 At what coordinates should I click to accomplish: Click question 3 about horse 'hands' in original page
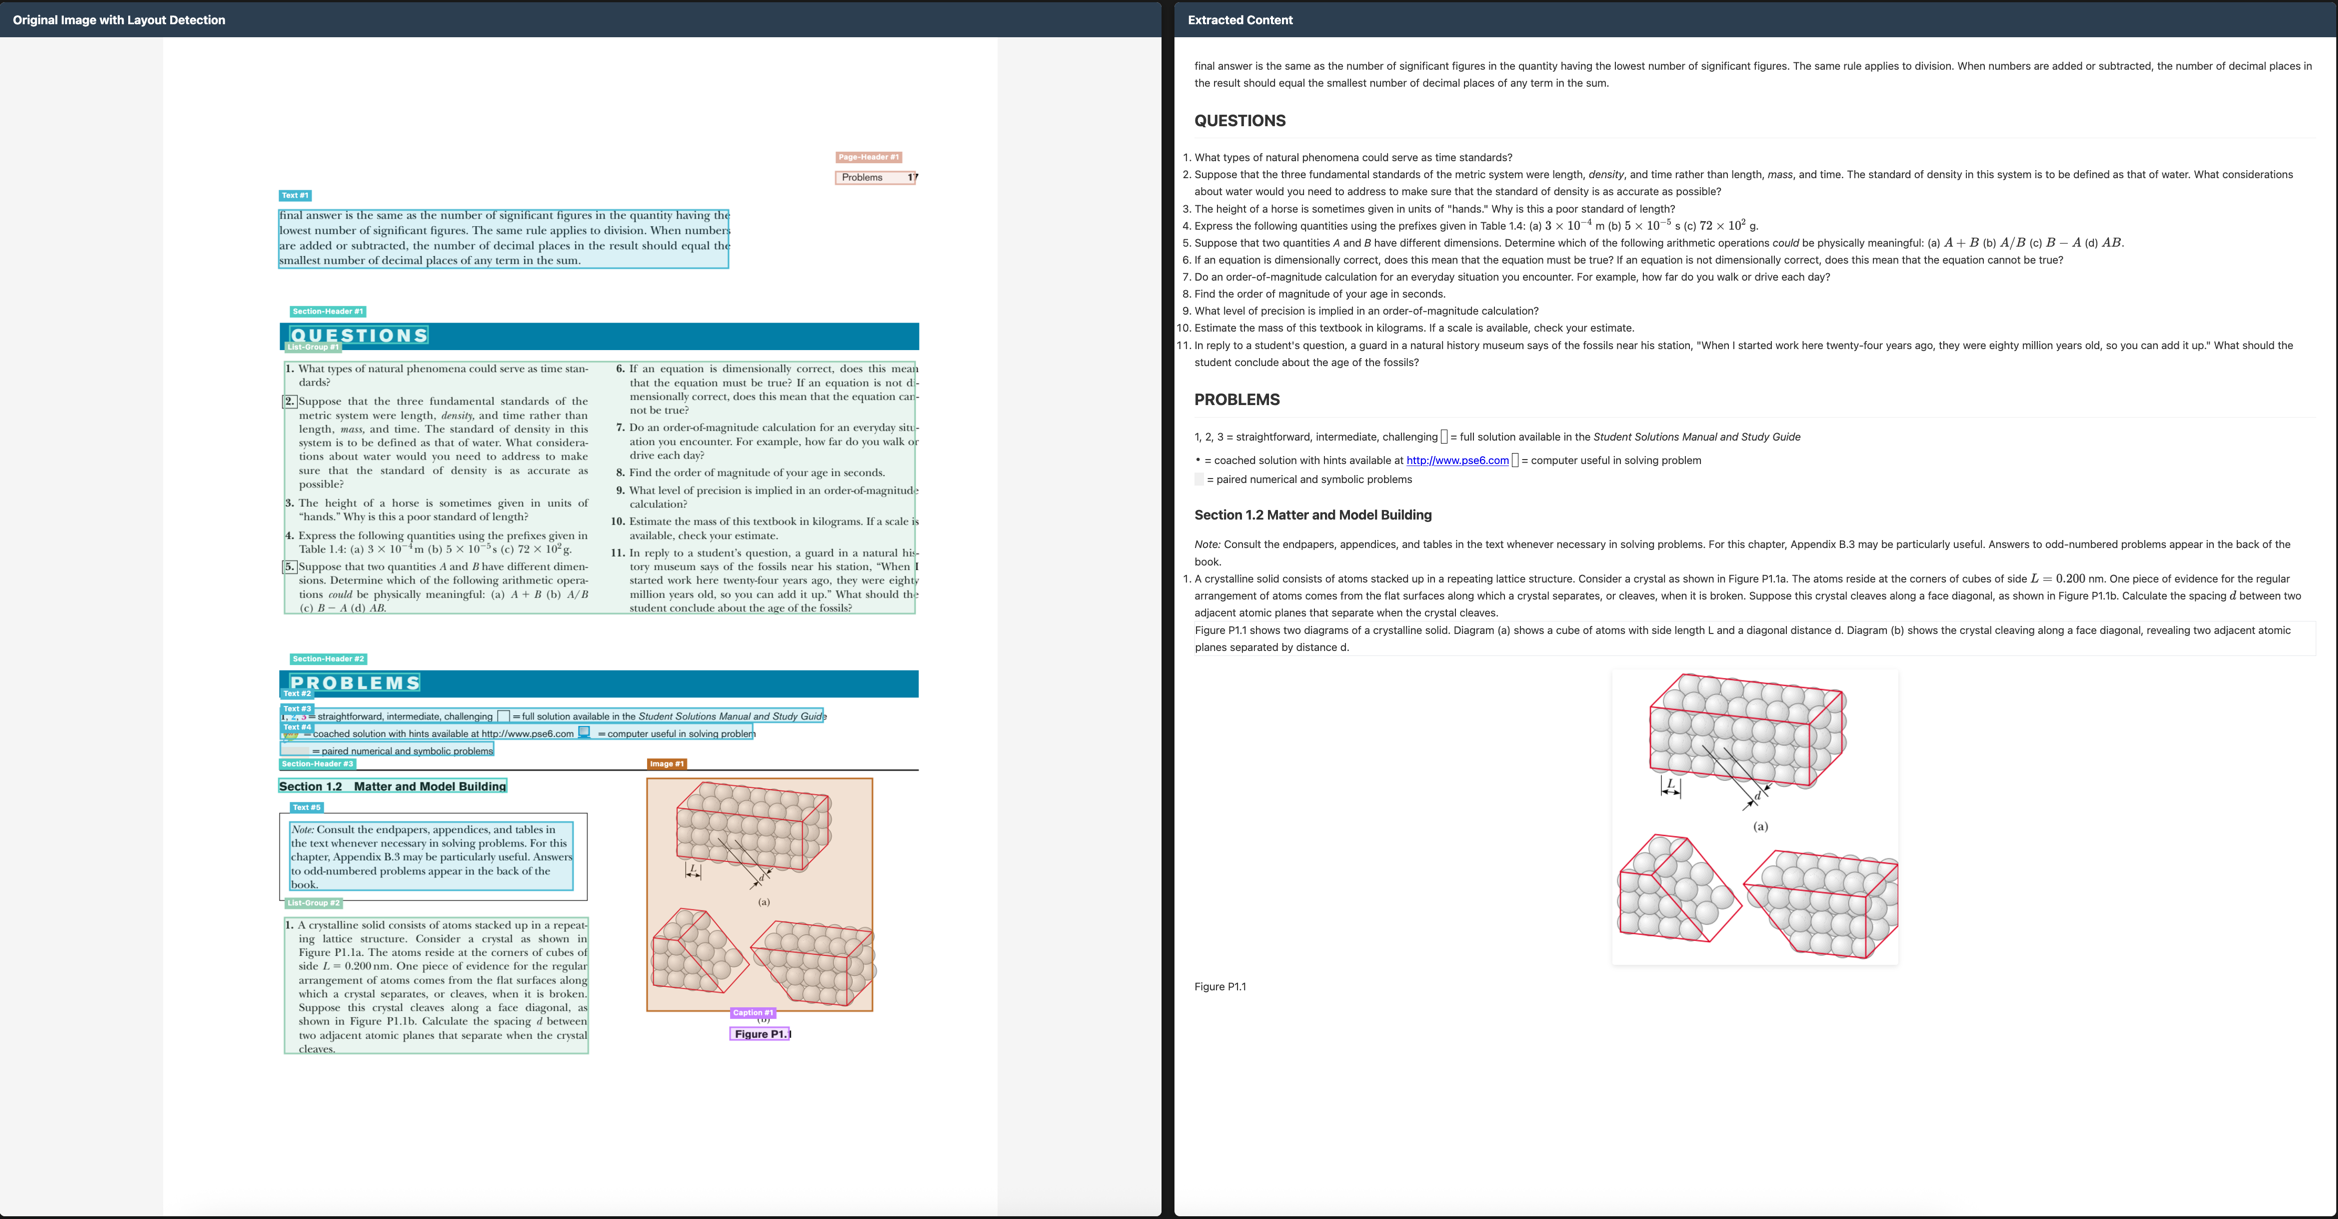(437, 510)
